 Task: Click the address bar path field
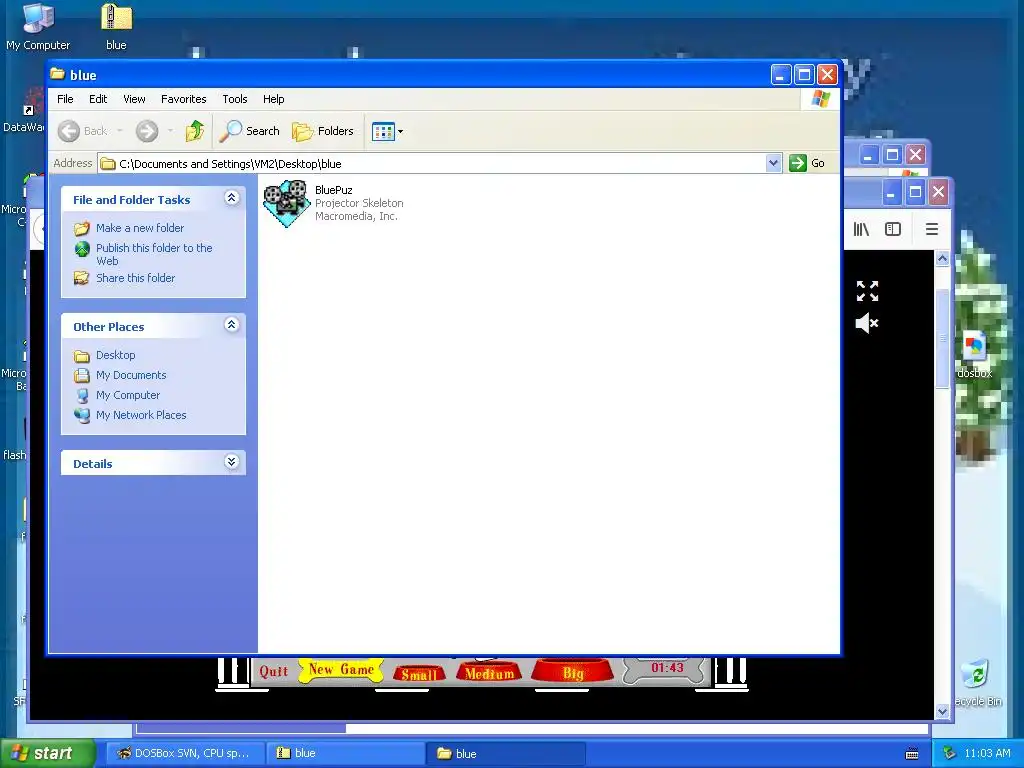(432, 163)
